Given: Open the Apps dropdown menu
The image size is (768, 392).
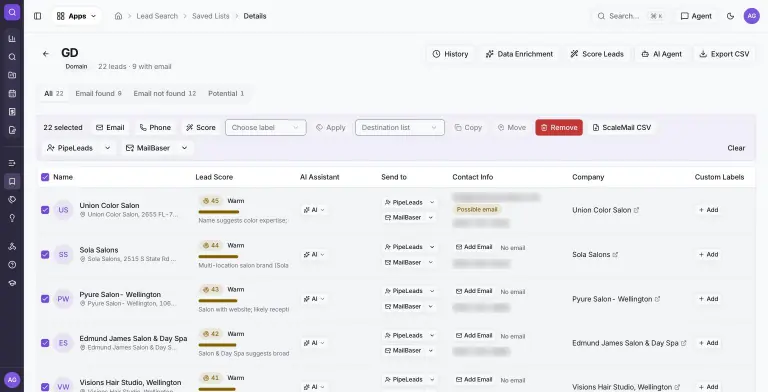Looking at the screenshot, I should coord(76,16).
